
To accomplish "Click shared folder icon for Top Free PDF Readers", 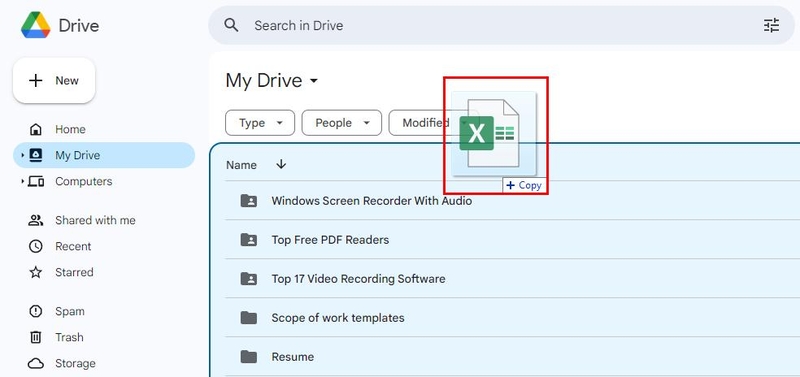I will pos(249,239).
